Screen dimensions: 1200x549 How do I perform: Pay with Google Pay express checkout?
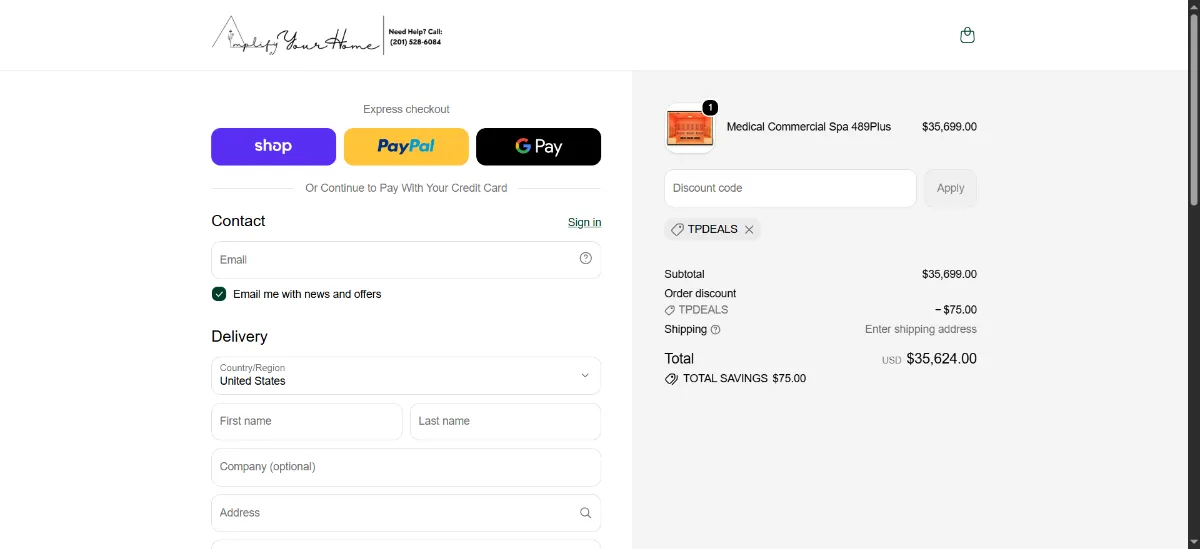[x=538, y=146]
